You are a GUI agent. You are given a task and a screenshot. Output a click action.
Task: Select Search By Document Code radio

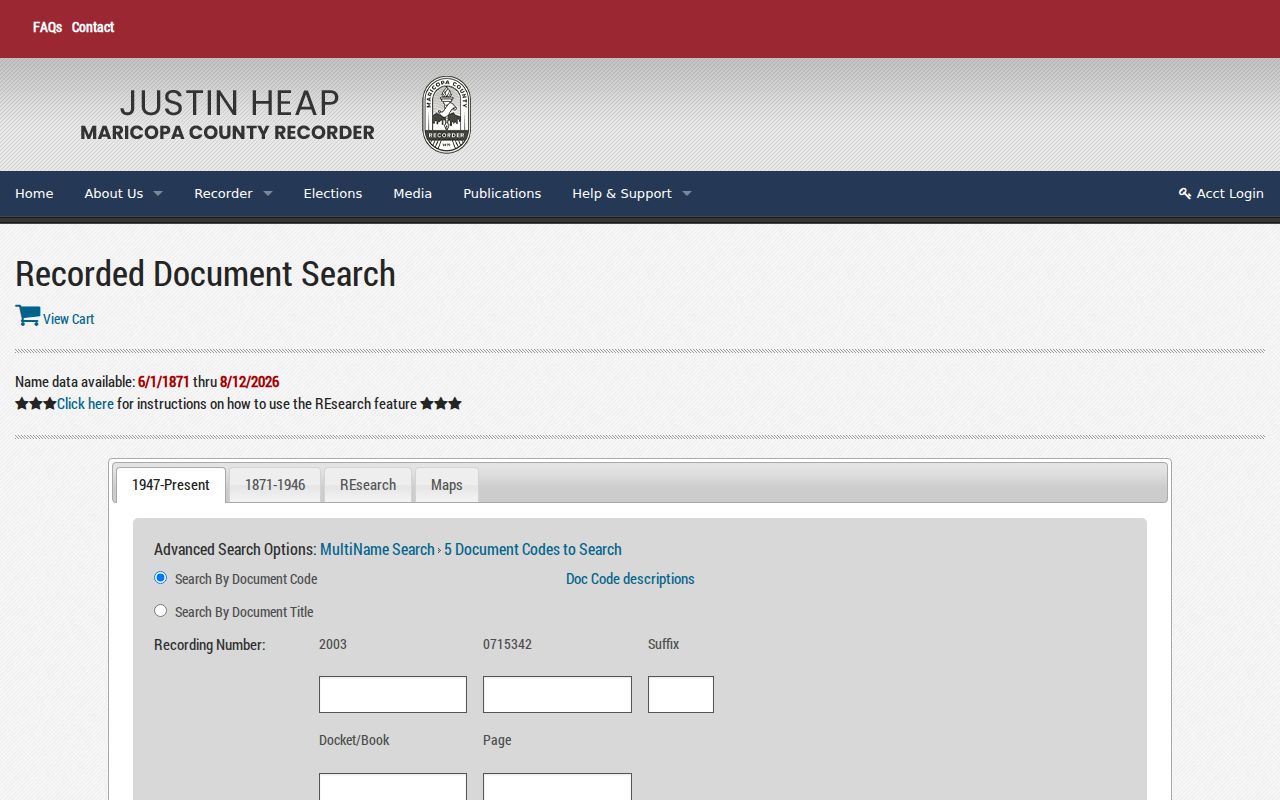pos(160,577)
